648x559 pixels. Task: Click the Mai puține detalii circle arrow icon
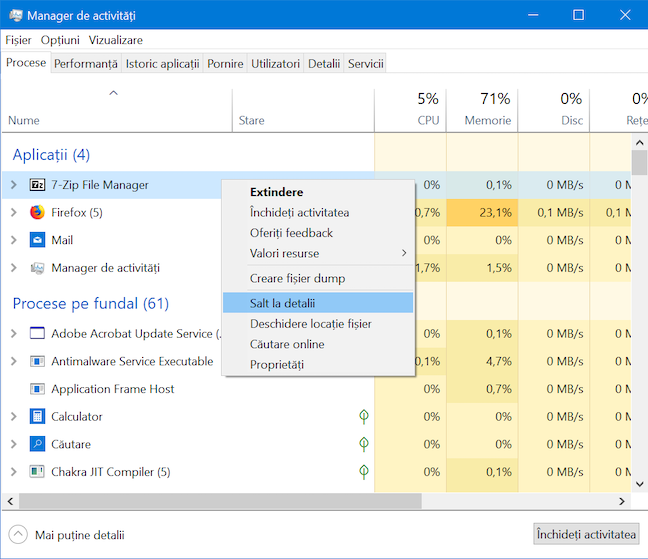click(x=18, y=535)
